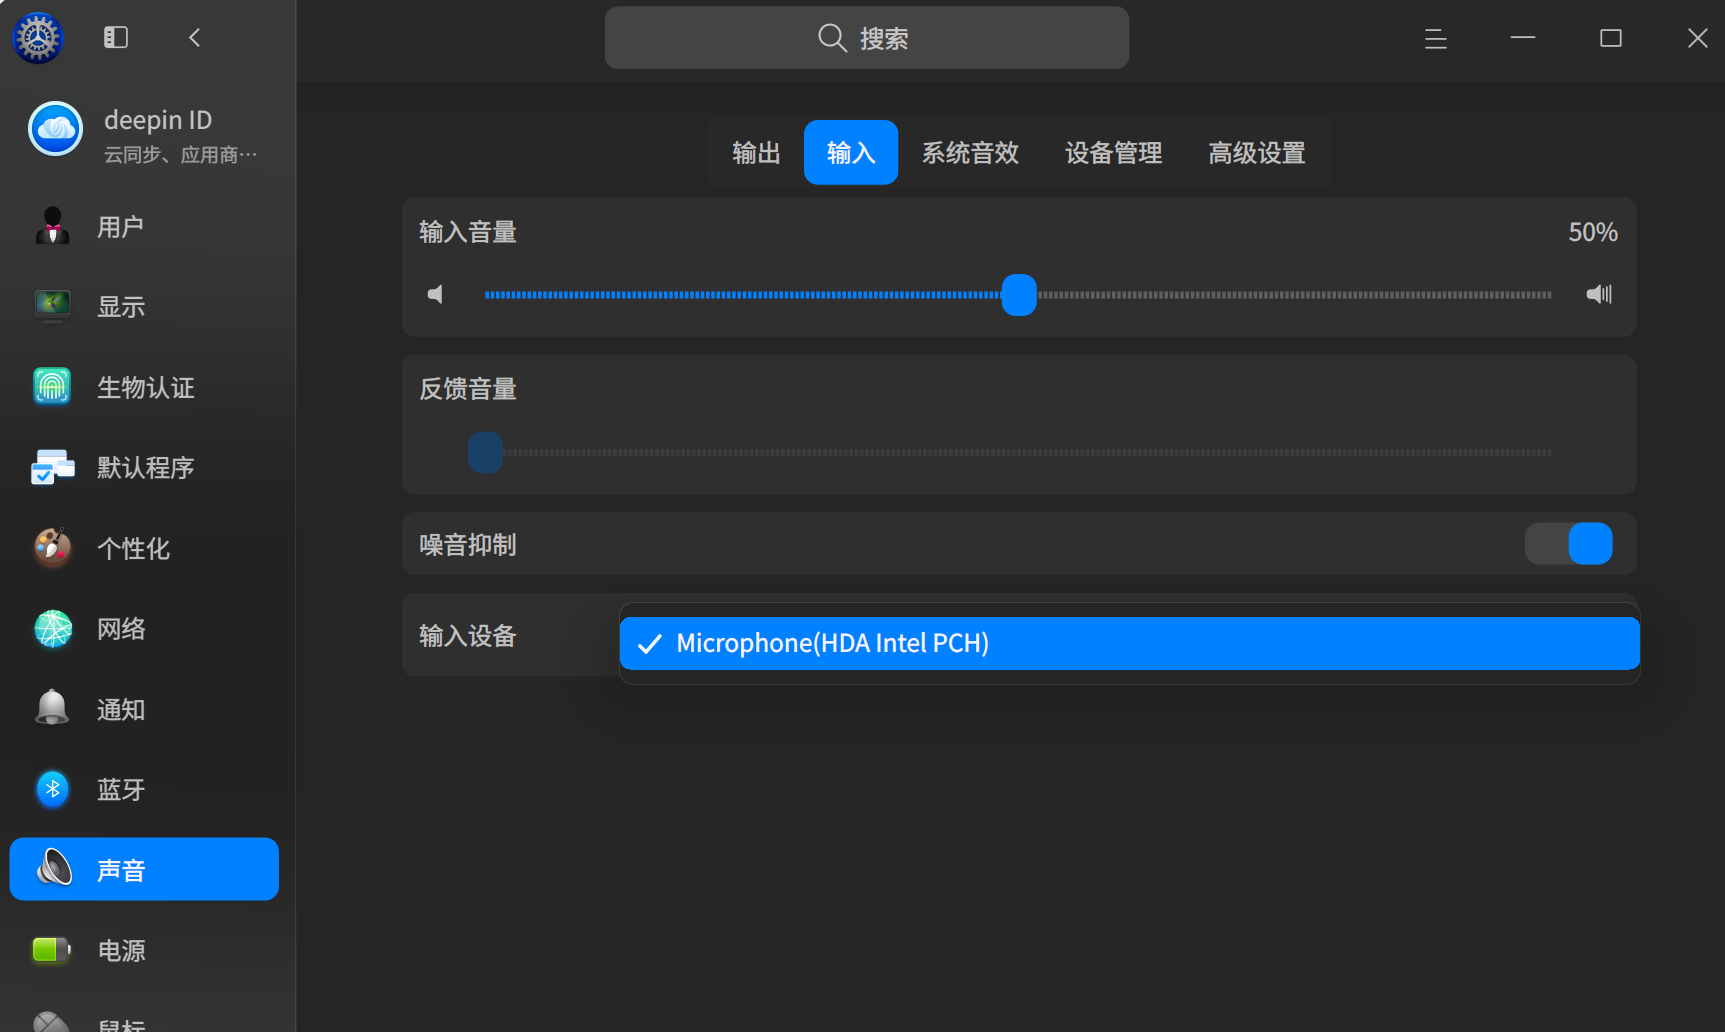
Task: Click the 搜索 search field
Action: pos(867,38)
